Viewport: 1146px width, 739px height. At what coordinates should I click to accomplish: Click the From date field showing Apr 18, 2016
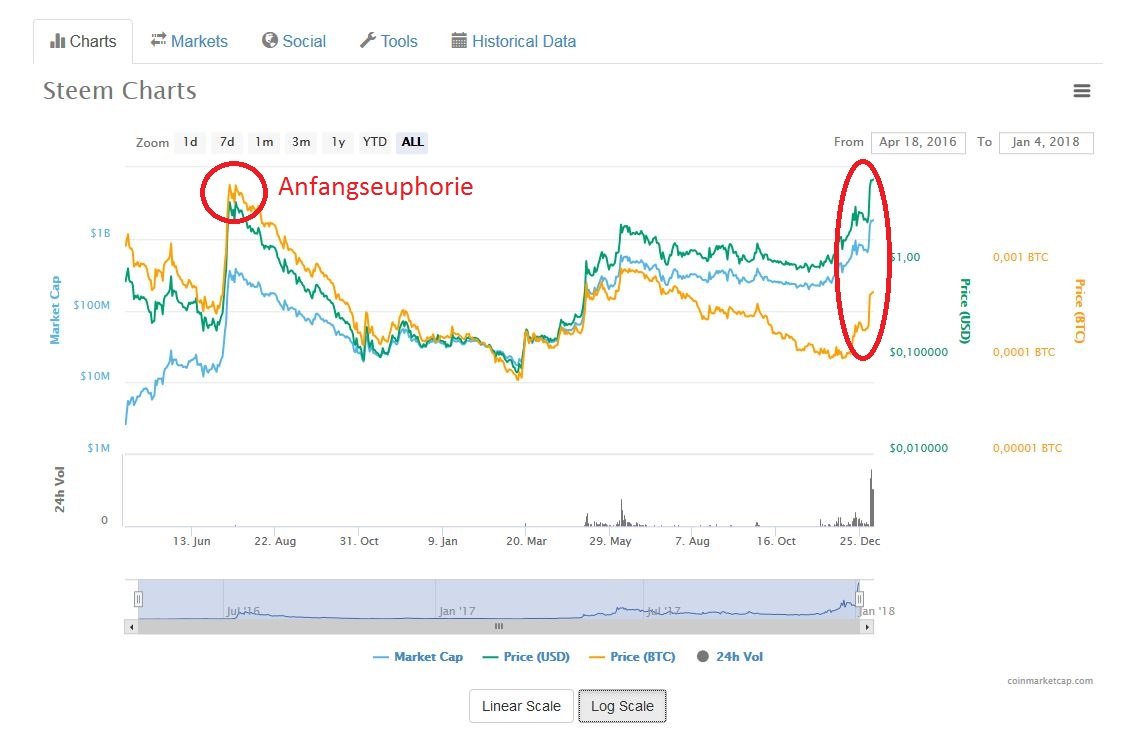coord(917,142)
